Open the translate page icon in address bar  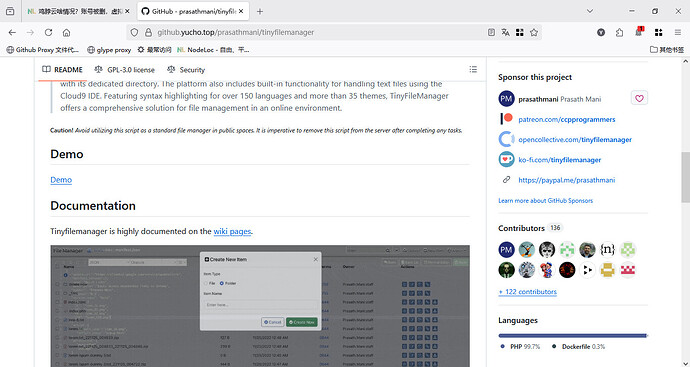pos(505,32)
